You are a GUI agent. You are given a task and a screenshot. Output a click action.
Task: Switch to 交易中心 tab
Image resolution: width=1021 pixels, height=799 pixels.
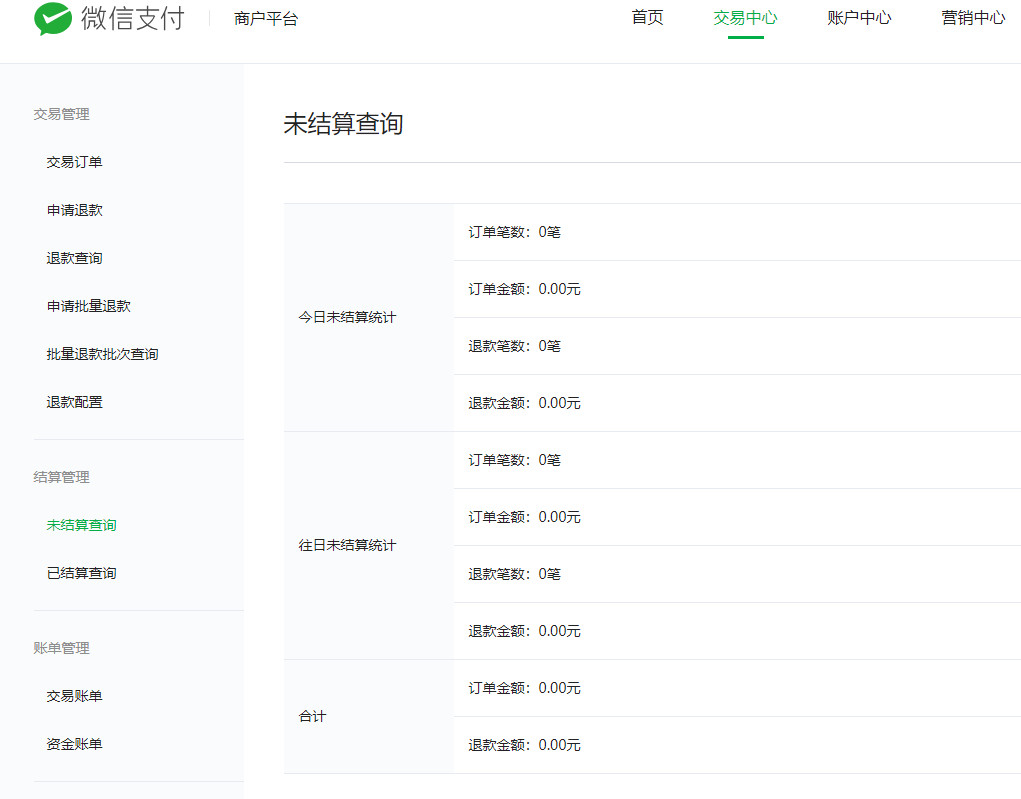pos(745,18)
